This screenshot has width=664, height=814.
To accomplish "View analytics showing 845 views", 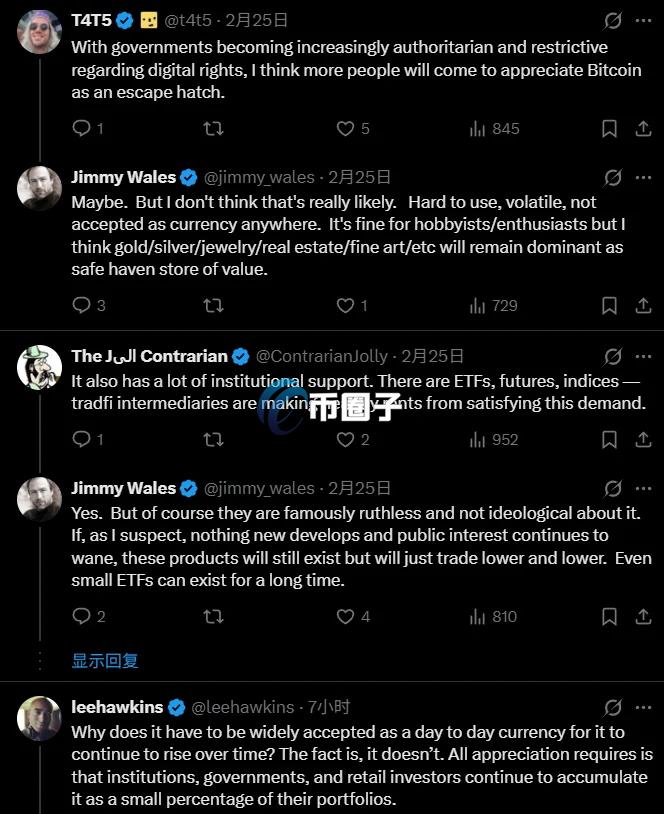I will 494,128.
